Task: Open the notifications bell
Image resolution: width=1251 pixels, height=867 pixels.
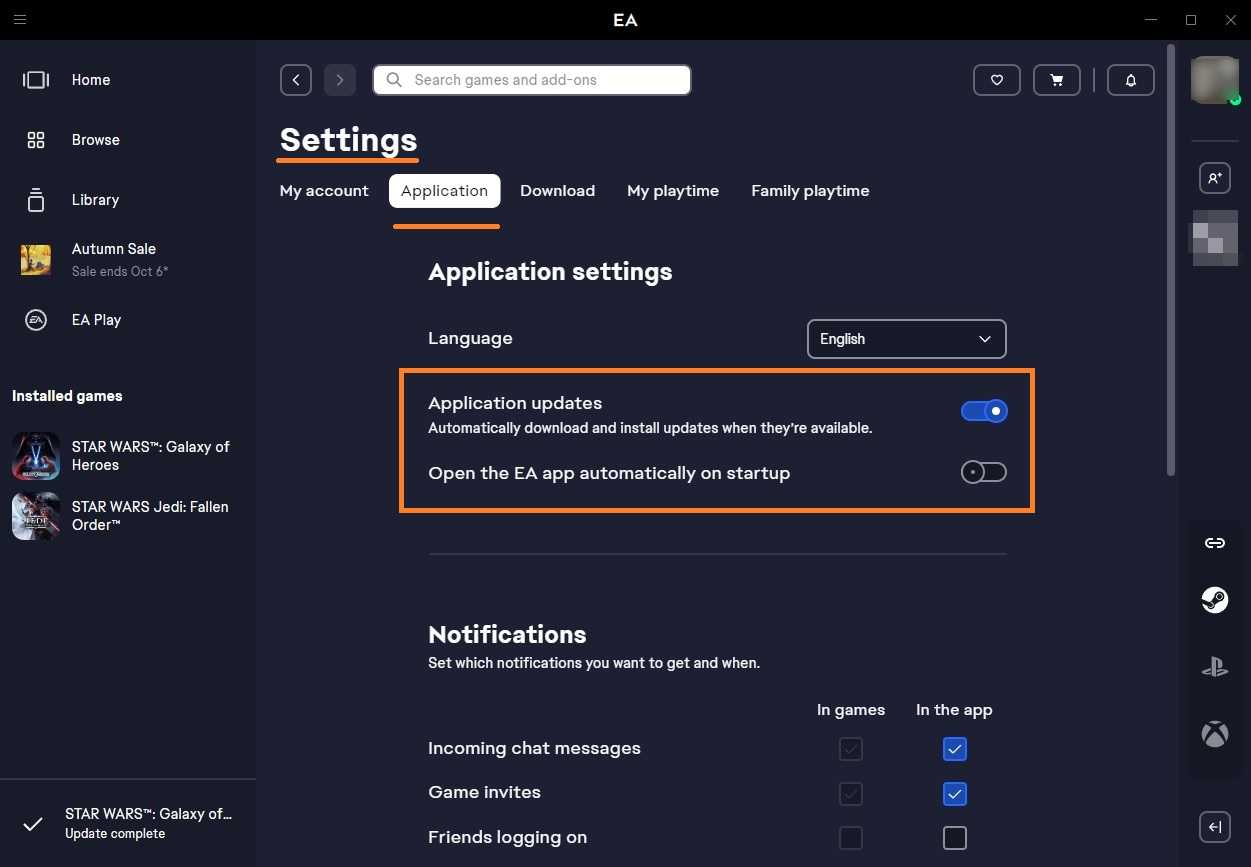Action: (1131, 80)
